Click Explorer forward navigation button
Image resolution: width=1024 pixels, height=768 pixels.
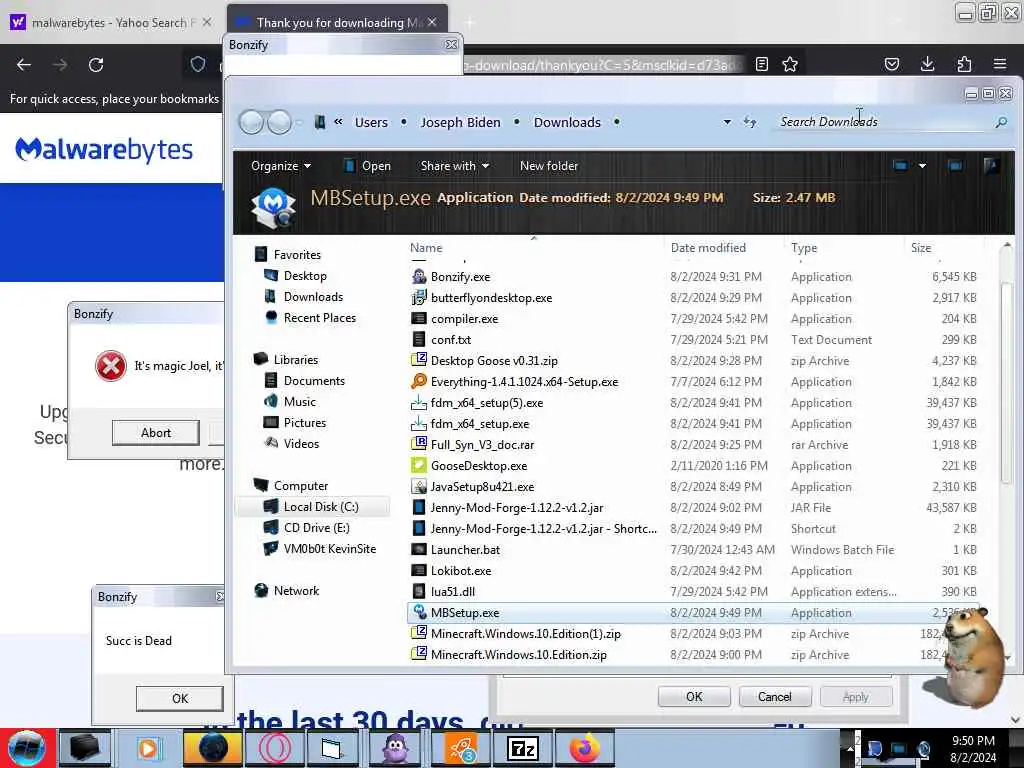[280, 122]
